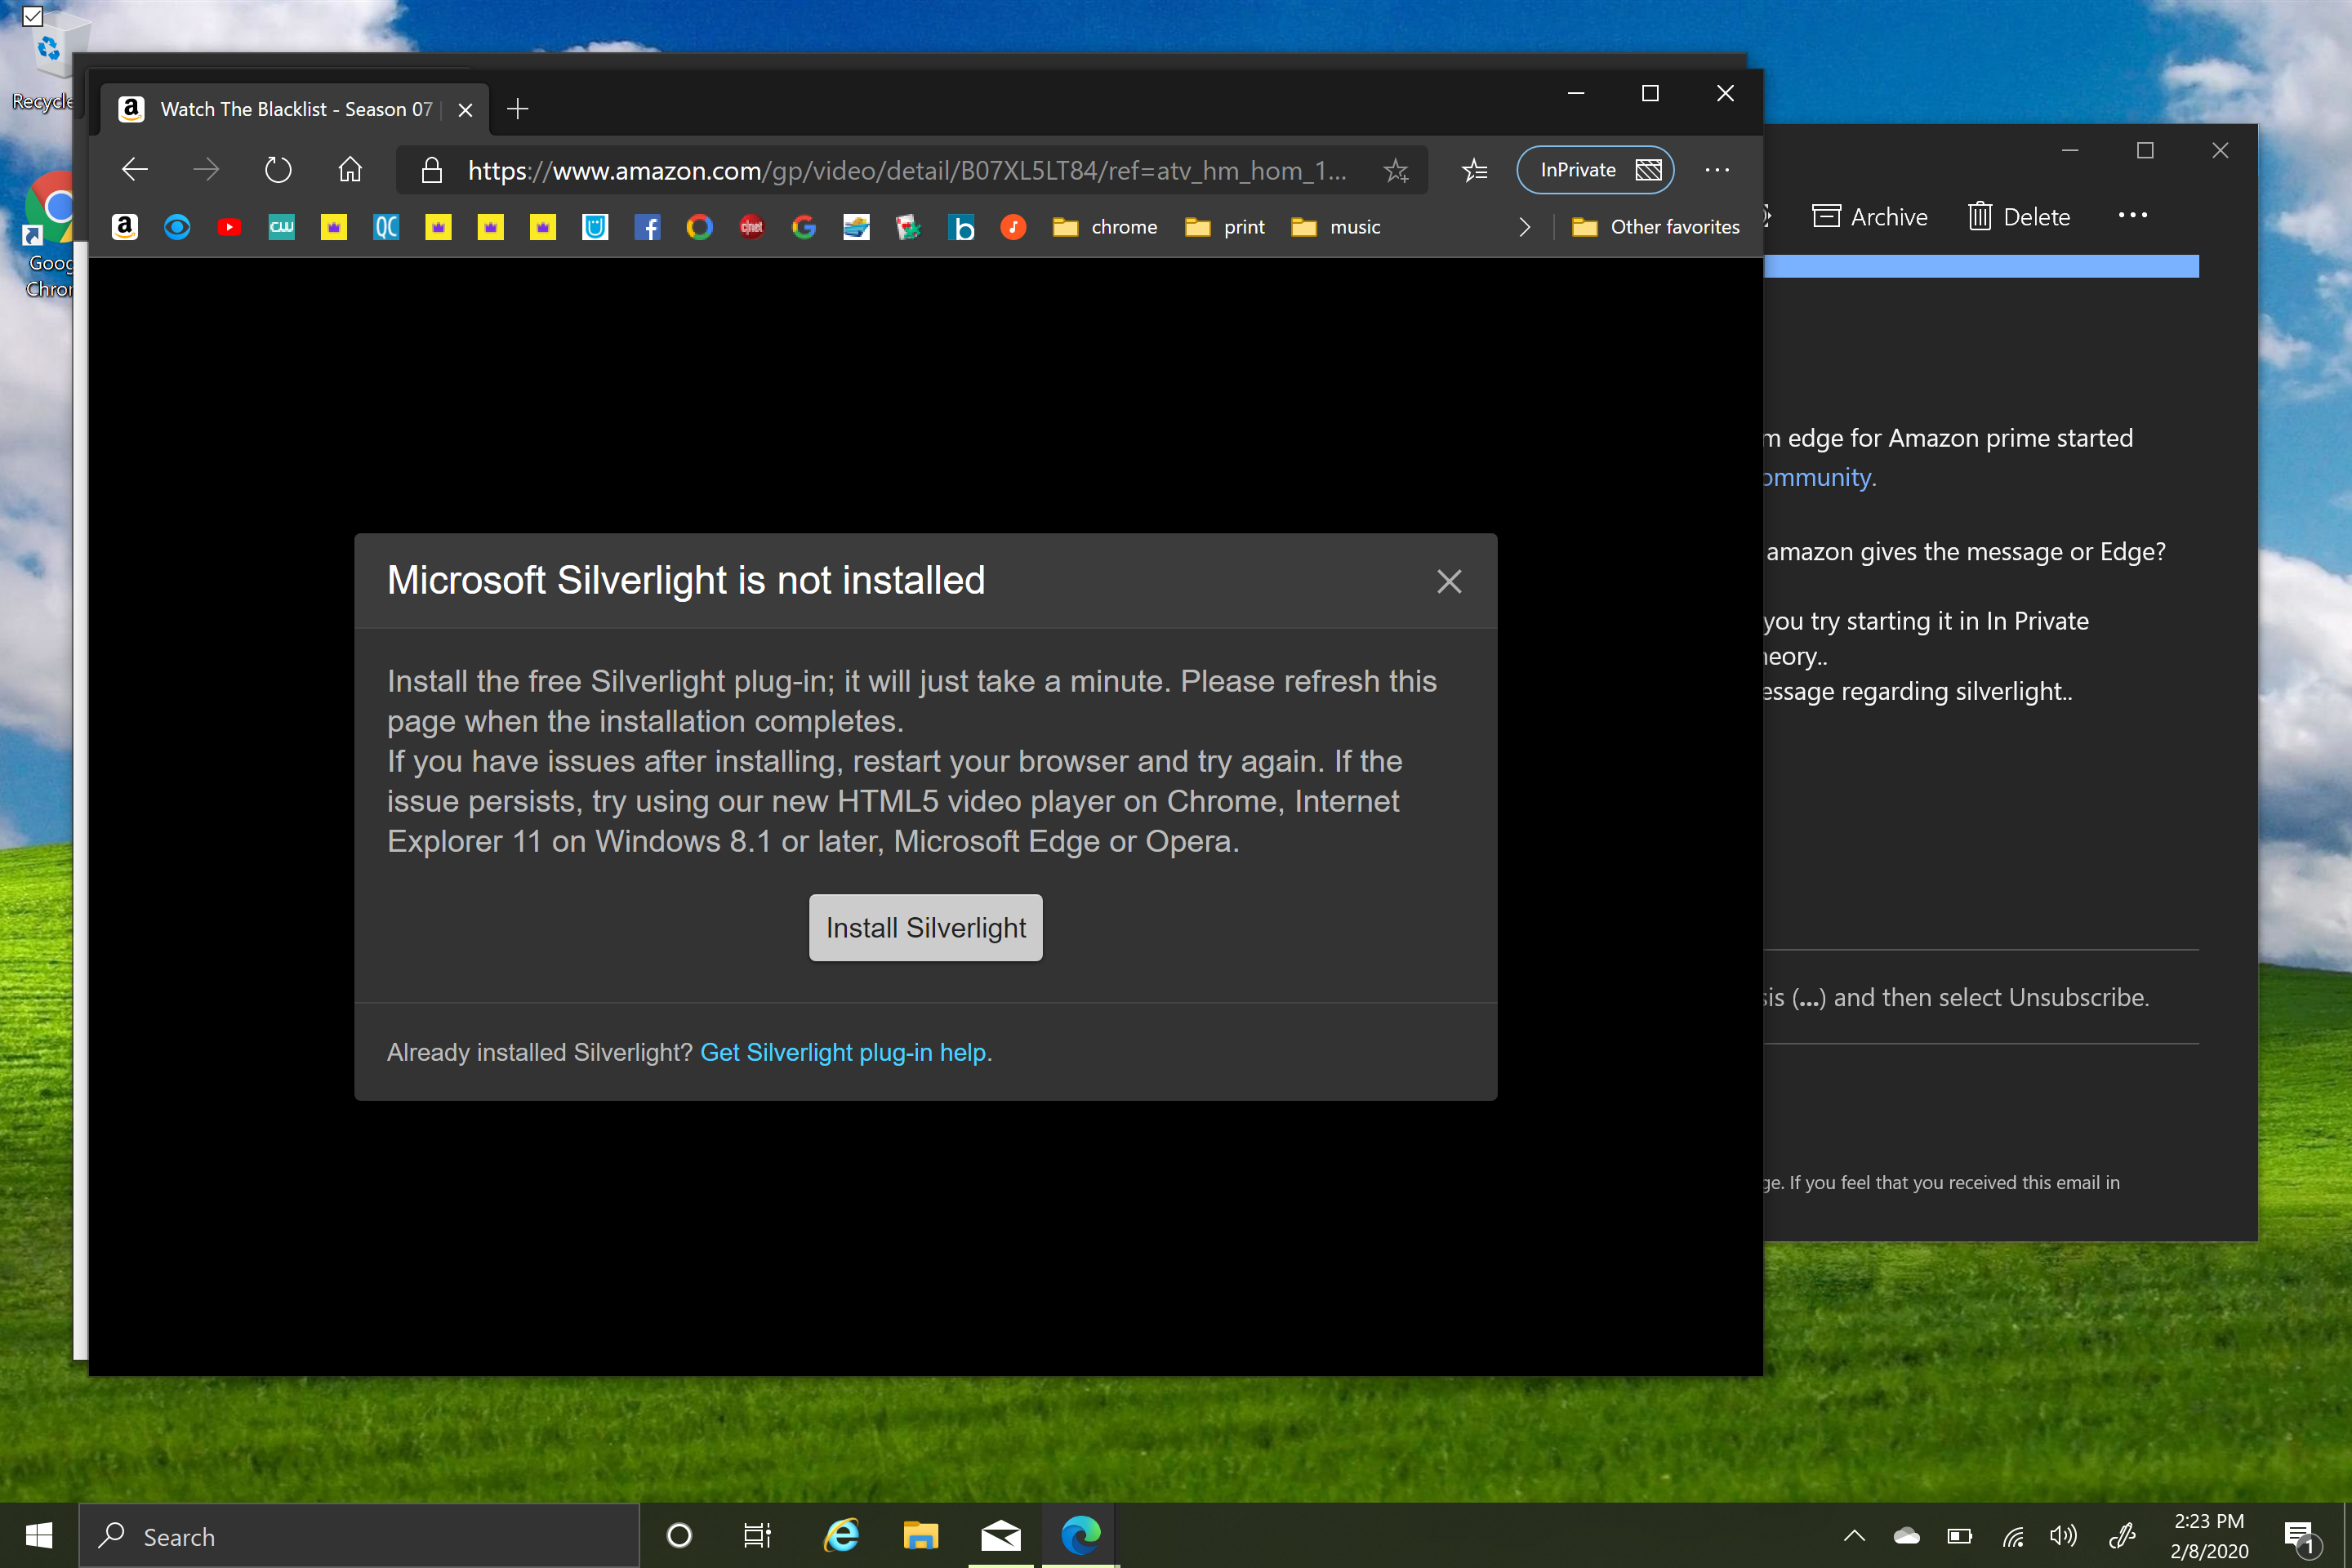Expand Other favorites folder

1655,227
